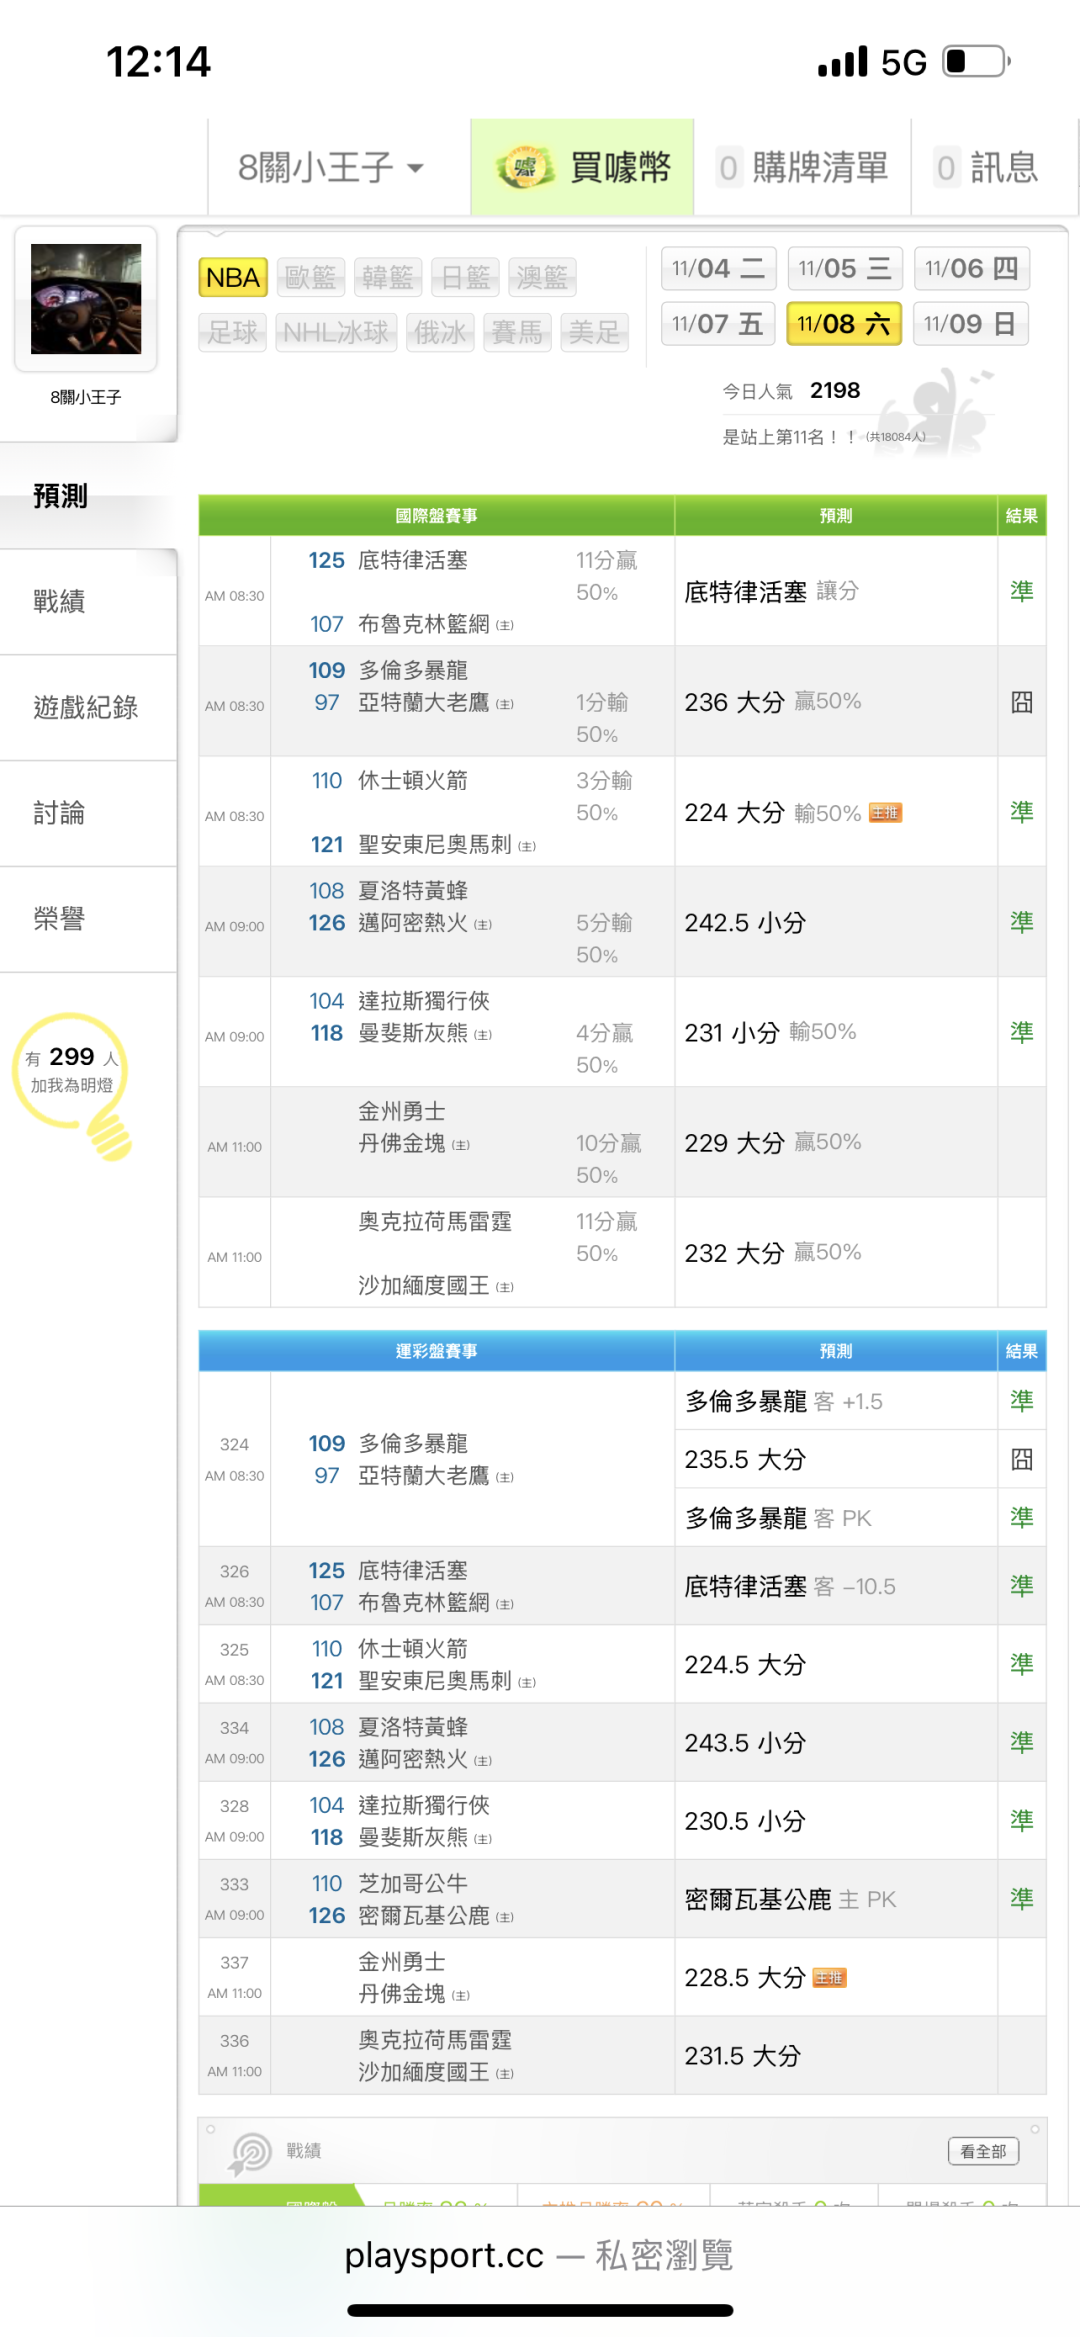Viewport: 1080px width, 2337px height.
Task: Click the orange 主推 badge on 224 大分
Action: [x=885, y=813]
